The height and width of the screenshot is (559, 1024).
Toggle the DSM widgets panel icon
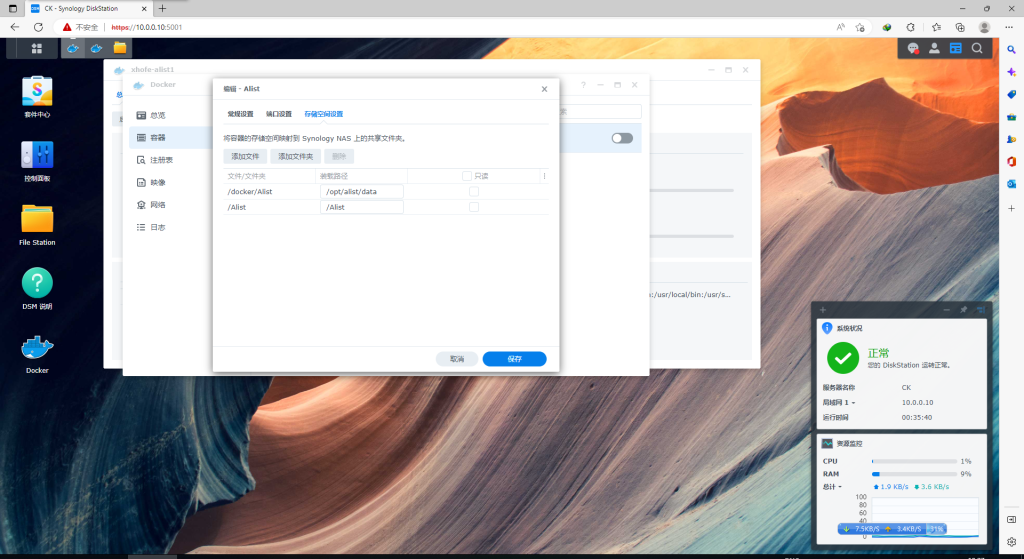(x=955, y=48)
